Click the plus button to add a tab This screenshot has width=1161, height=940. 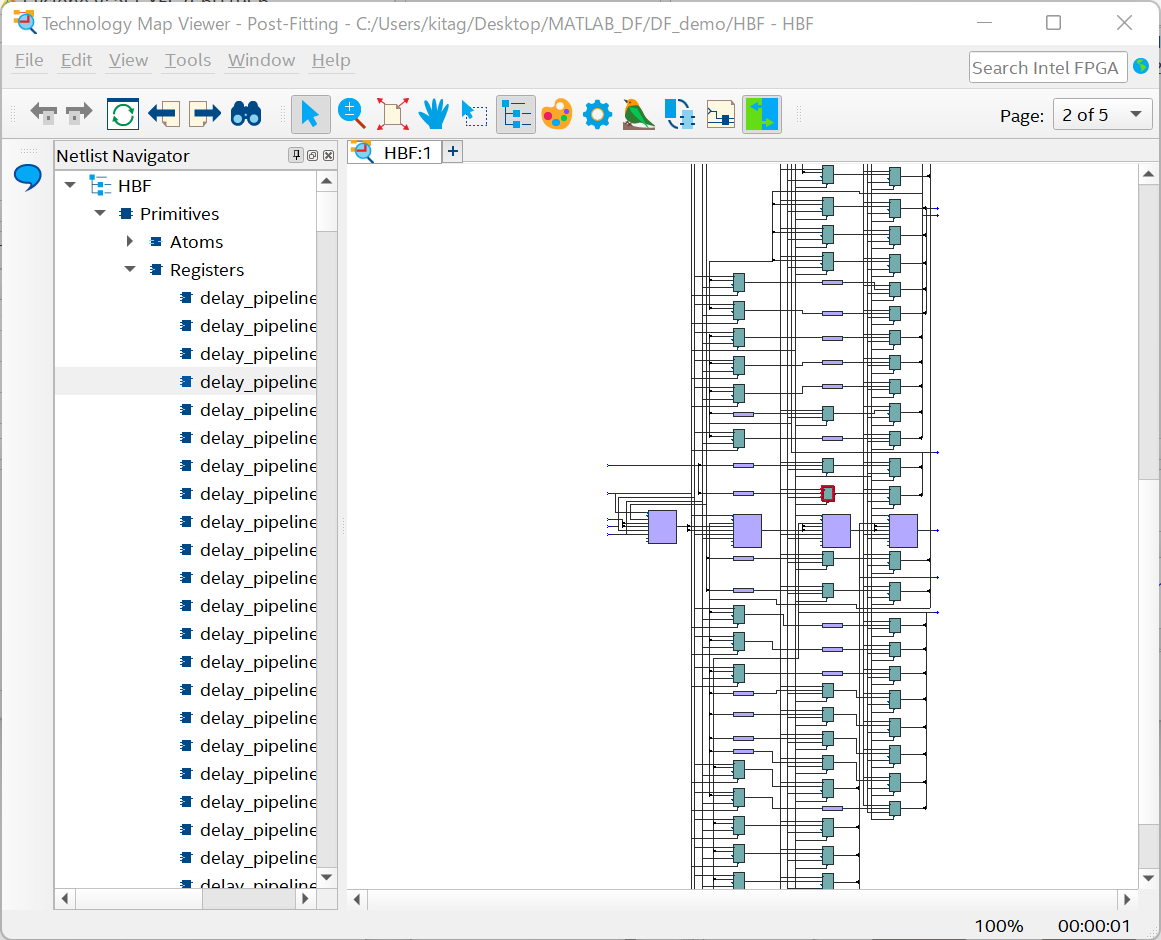point(452,151)
